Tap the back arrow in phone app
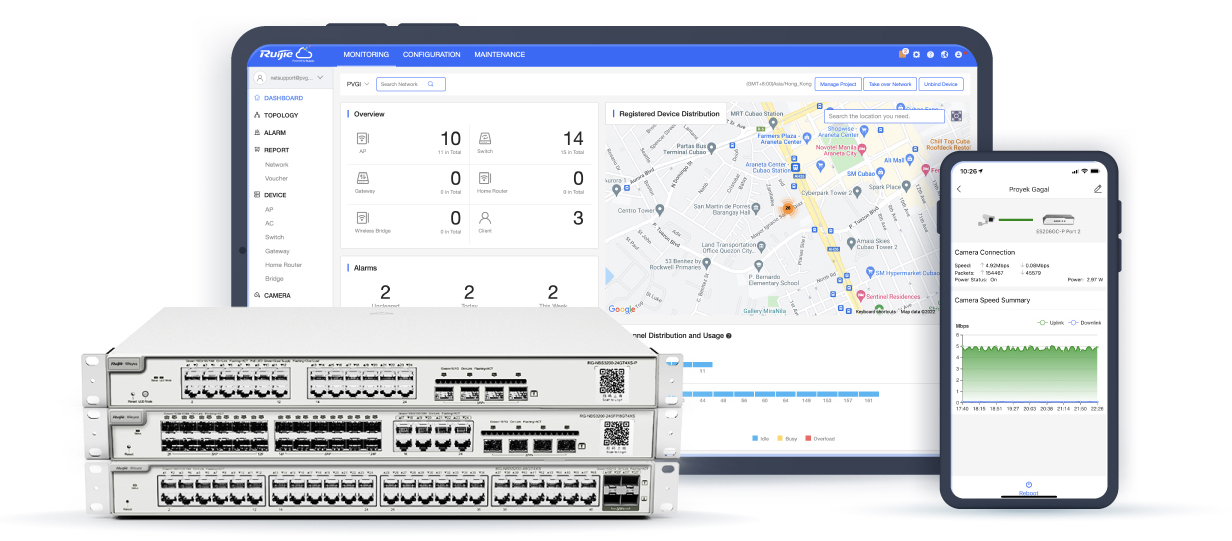 coord(960,189)
